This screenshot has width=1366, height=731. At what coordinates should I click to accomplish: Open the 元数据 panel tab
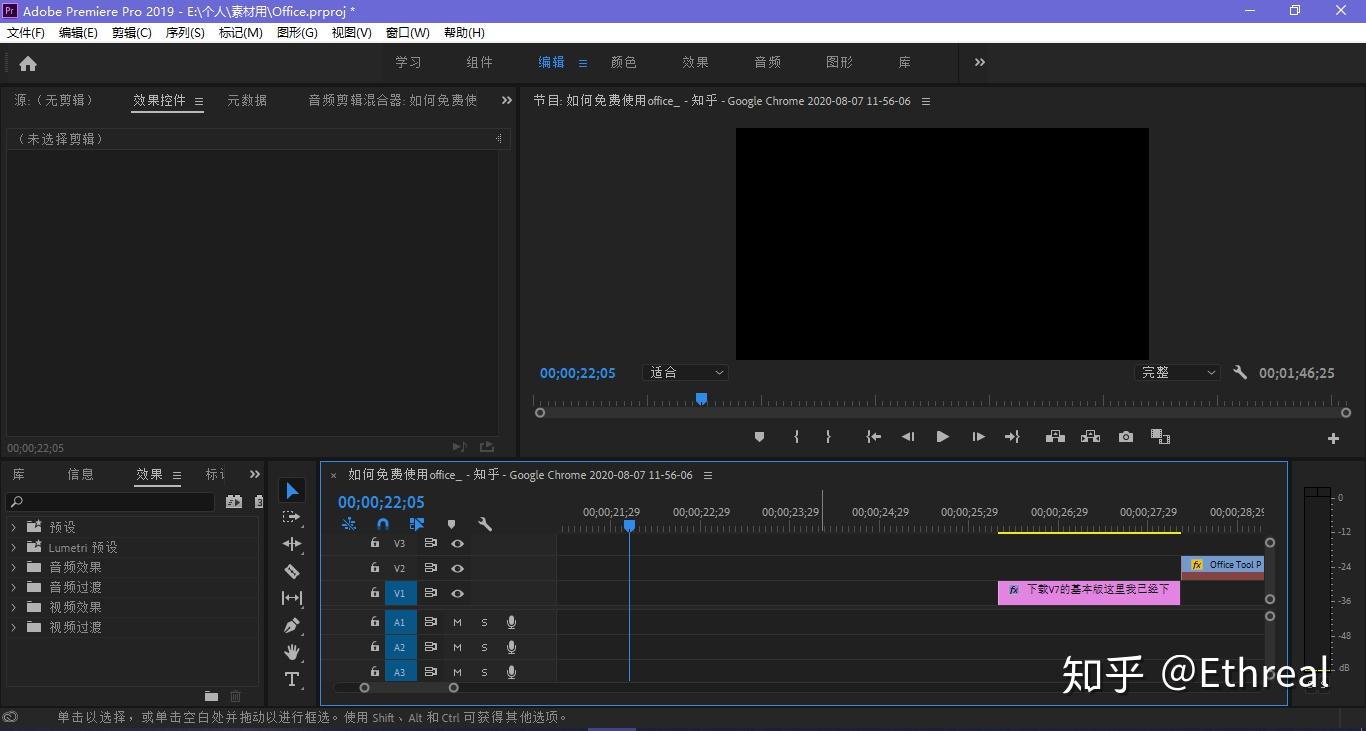247,100
